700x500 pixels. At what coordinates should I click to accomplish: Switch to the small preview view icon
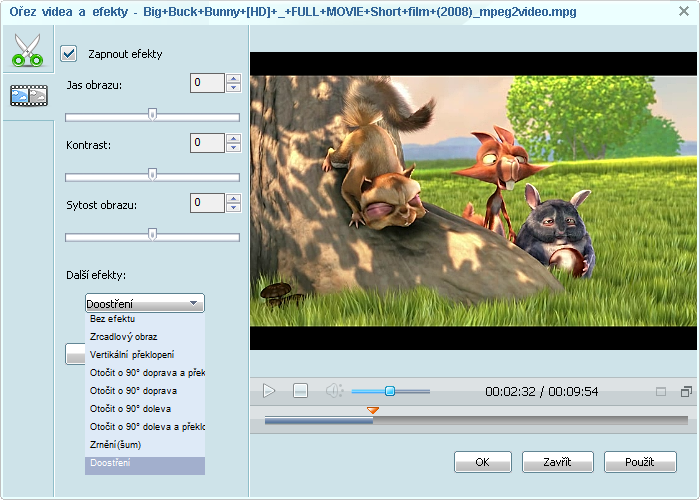(661, 392)
